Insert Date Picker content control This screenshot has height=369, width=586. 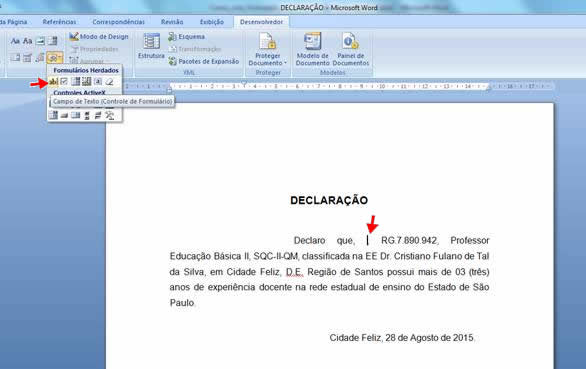click(27, 57)
